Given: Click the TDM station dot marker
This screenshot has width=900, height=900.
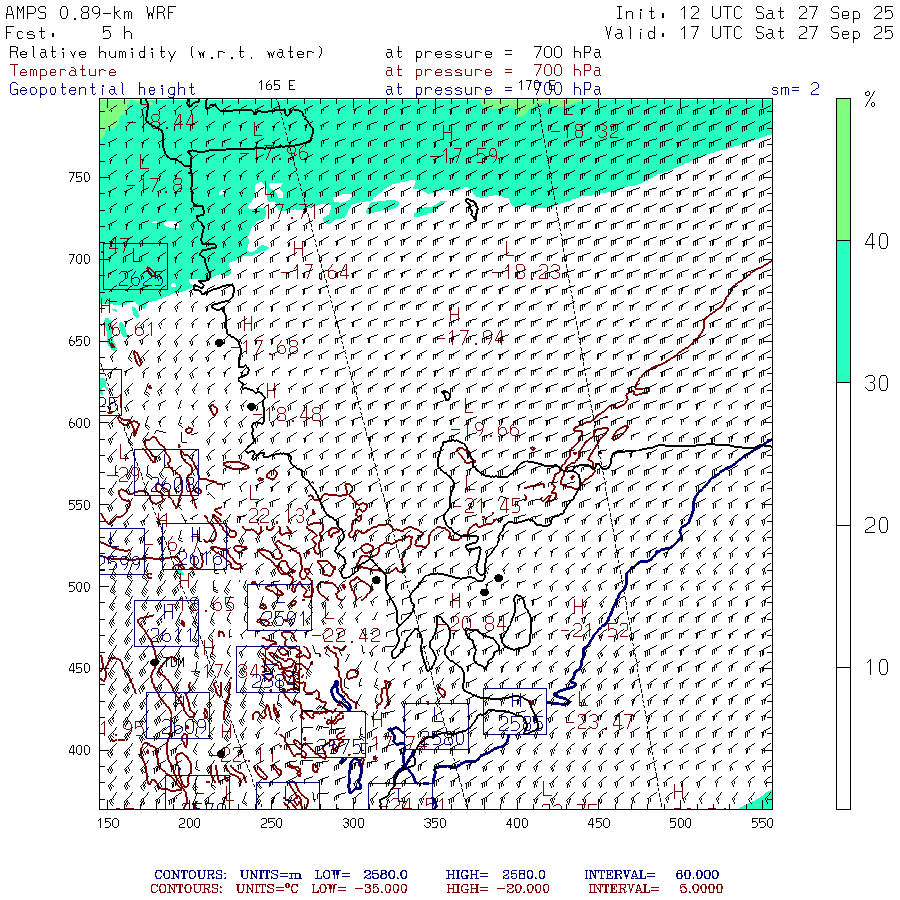Looking at the screenshot, I should [x=155, y=661].
